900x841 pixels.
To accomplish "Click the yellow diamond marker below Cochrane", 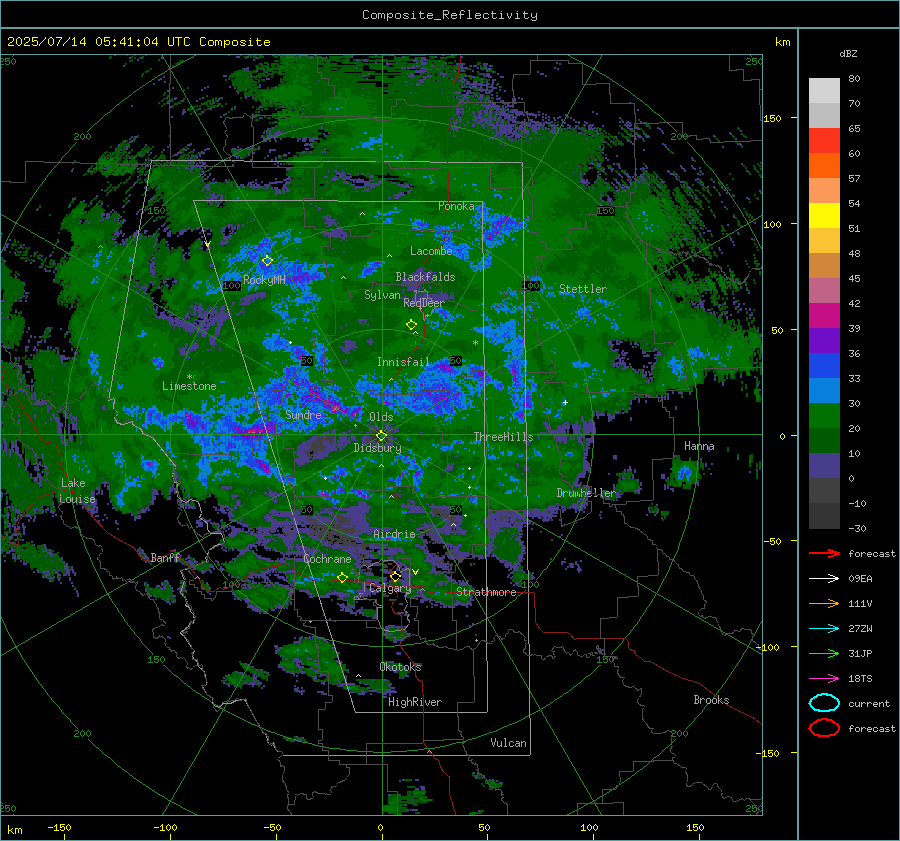I will pos(342,578).
